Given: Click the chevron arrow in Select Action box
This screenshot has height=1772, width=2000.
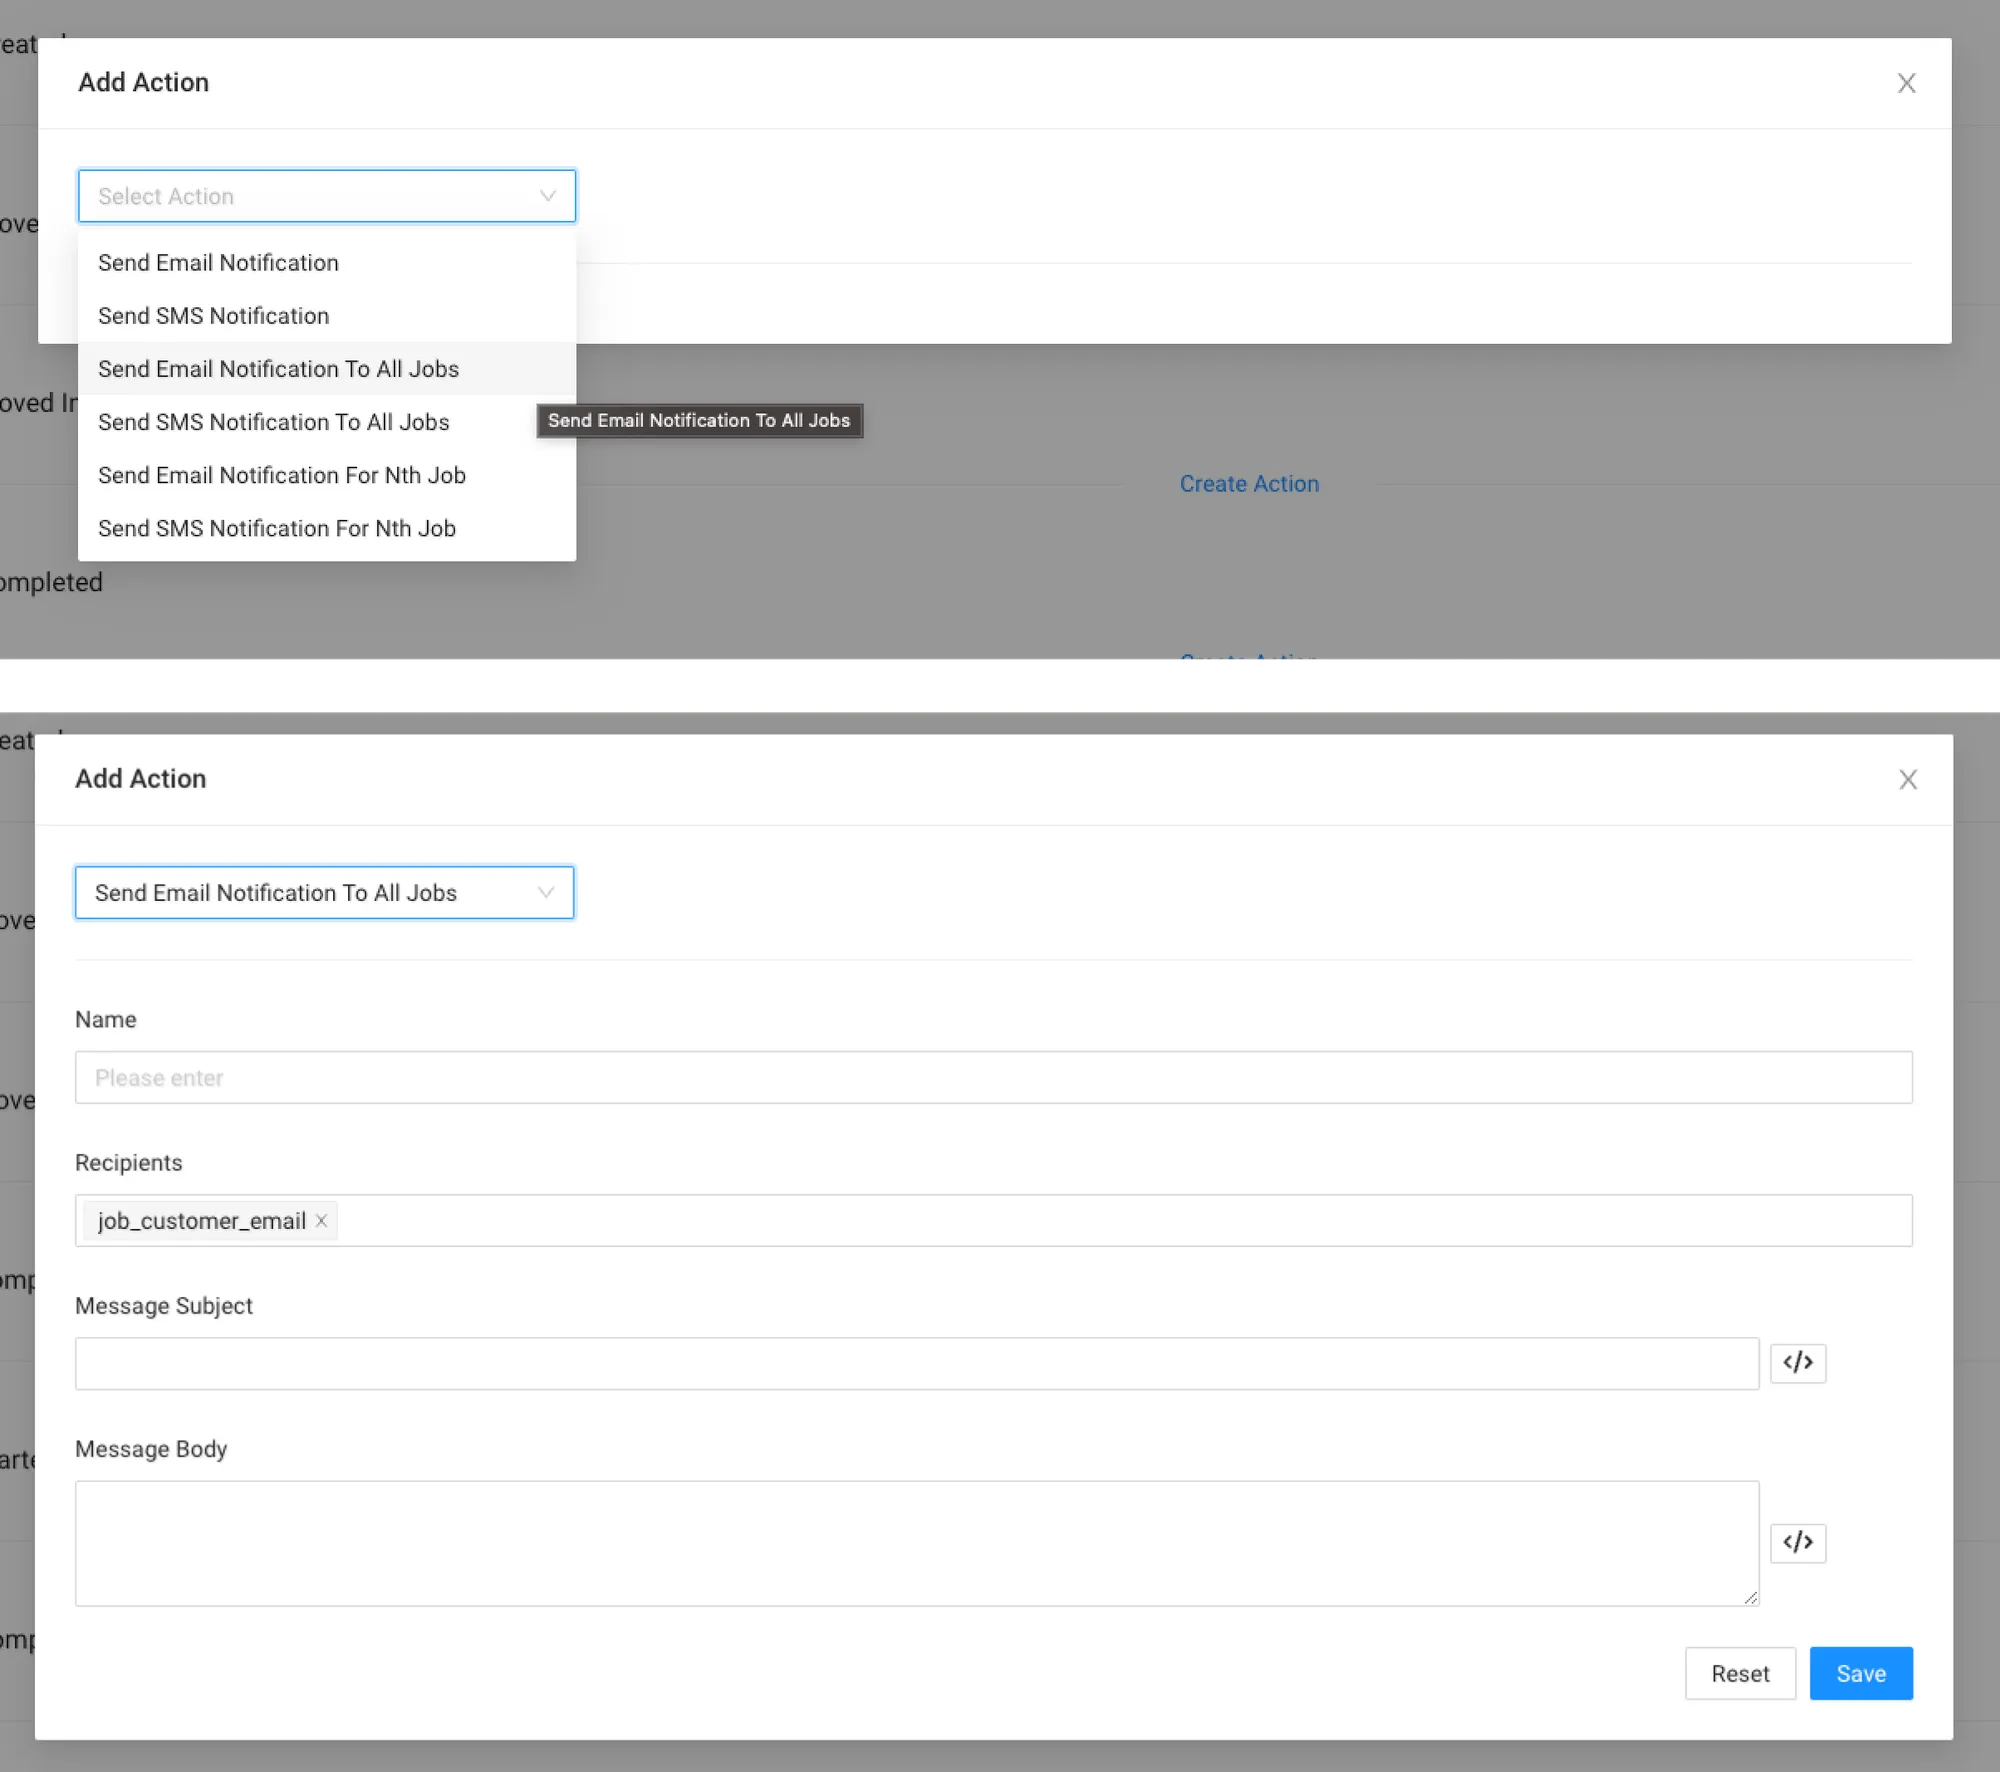Looking at the screenshot, I should coord(547,196).
